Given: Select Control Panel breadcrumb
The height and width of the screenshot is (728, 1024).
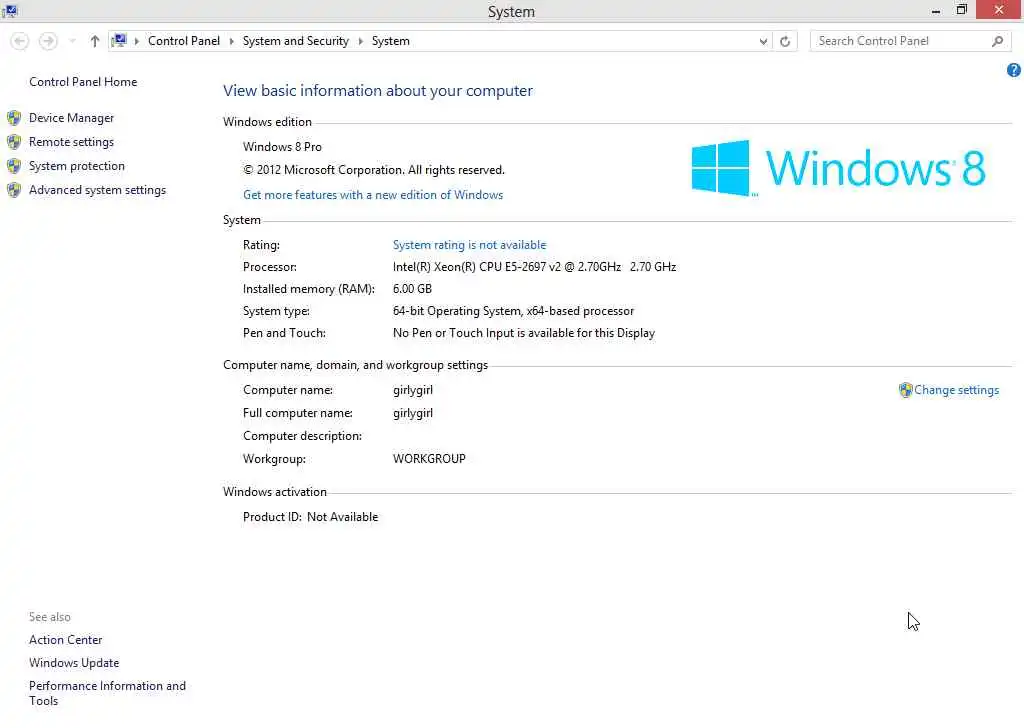Looking at the screenshot, I should tap(184, 40).
